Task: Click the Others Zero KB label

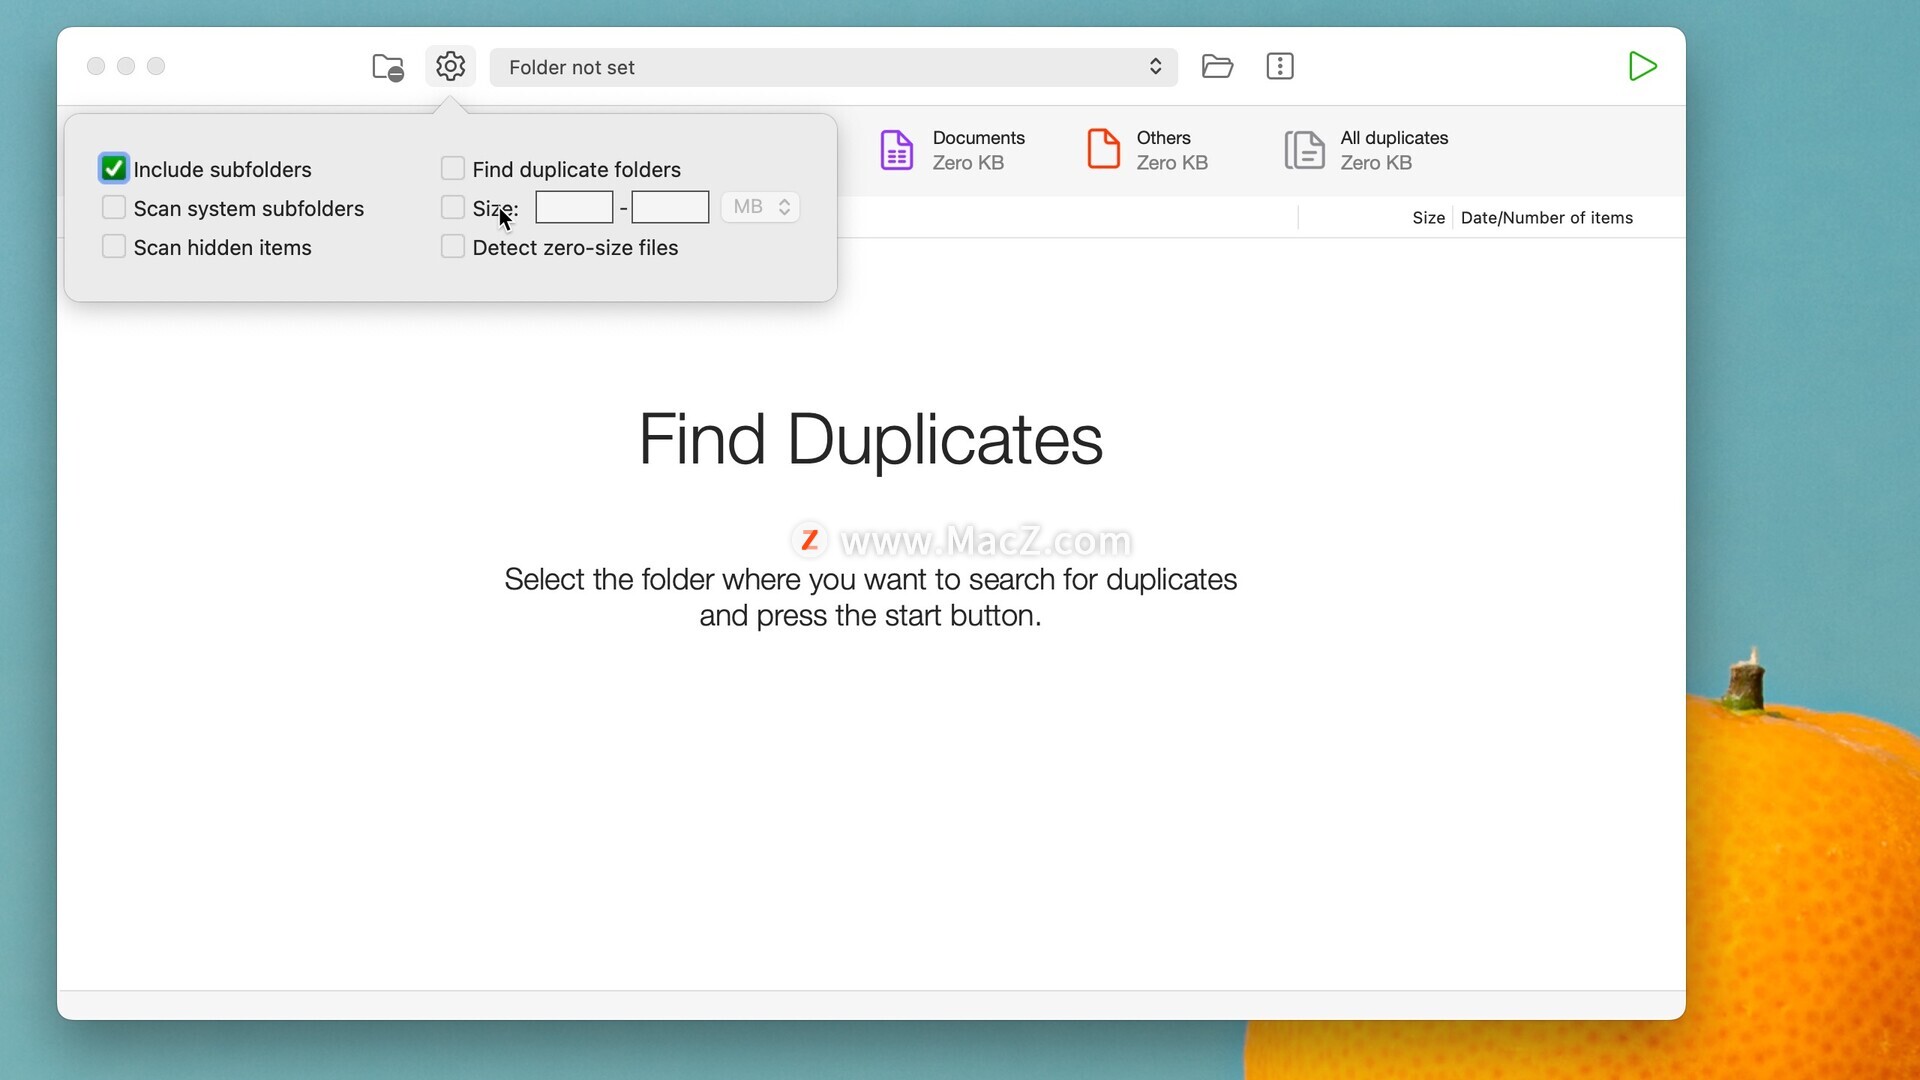Action: point(1172,163)
